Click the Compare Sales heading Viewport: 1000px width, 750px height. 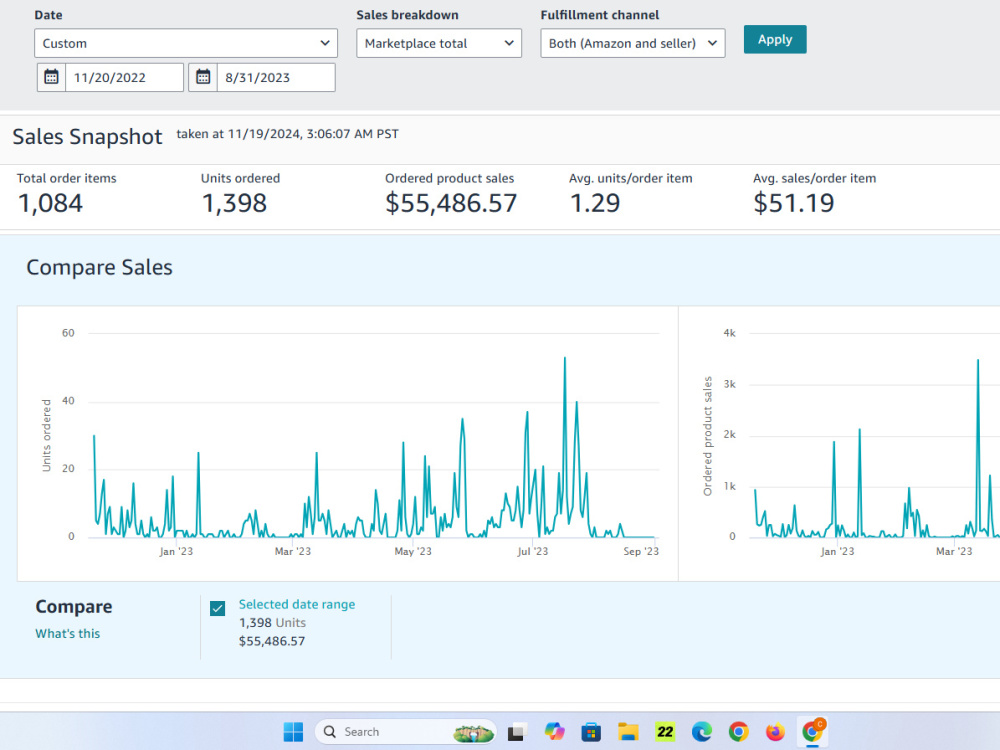tap(99, 267)
